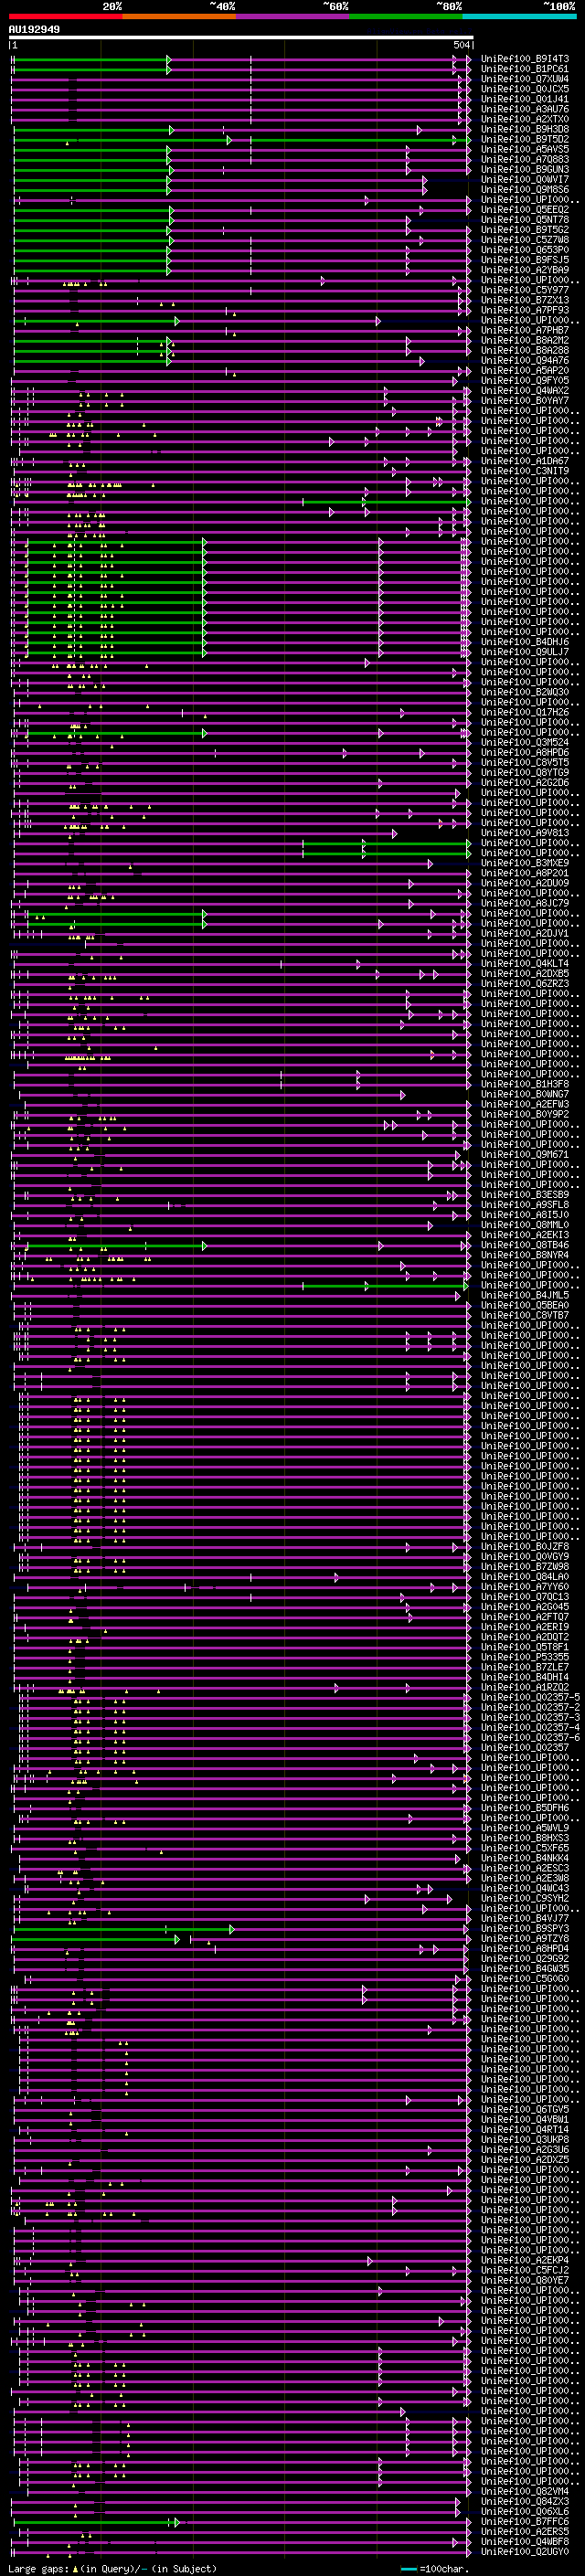
Task: Click the UniRef100_A3AU76 entry
Action: coord(525,109)
